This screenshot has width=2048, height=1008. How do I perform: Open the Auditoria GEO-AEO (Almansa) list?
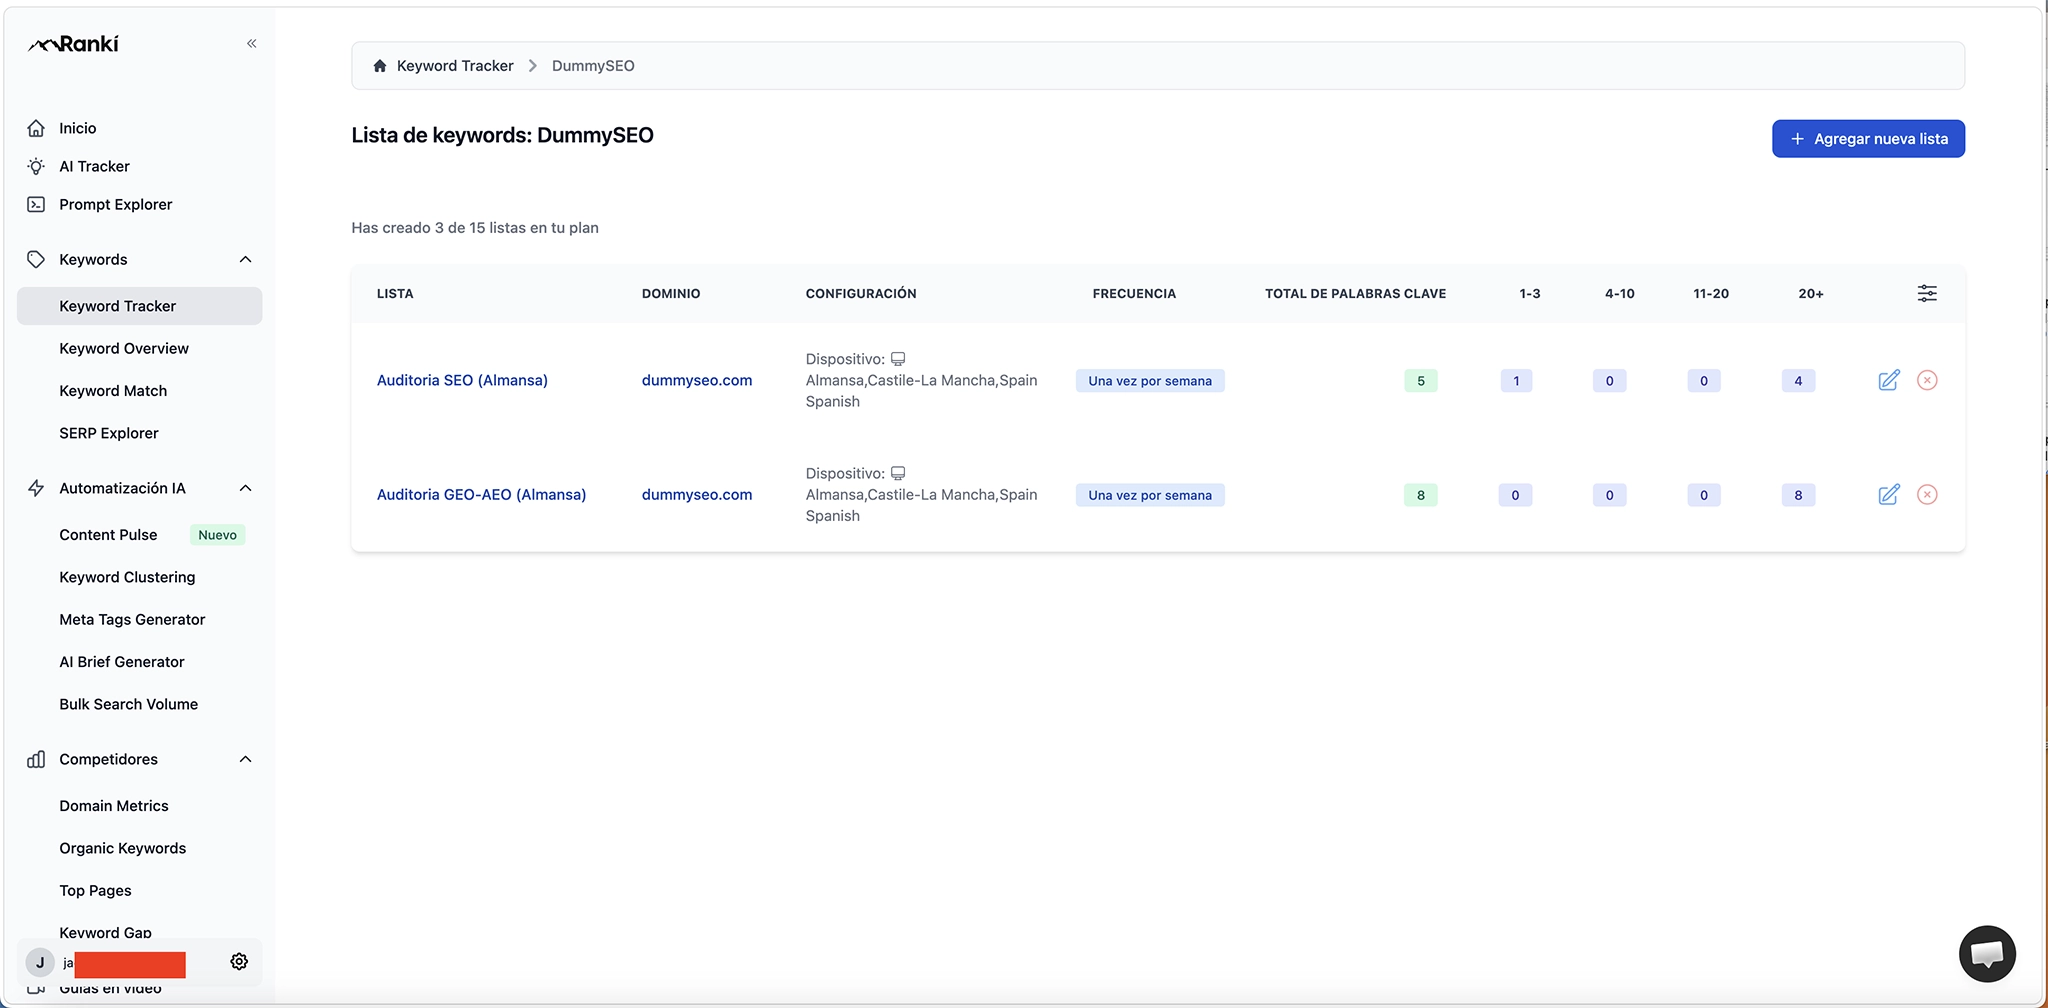481,494
